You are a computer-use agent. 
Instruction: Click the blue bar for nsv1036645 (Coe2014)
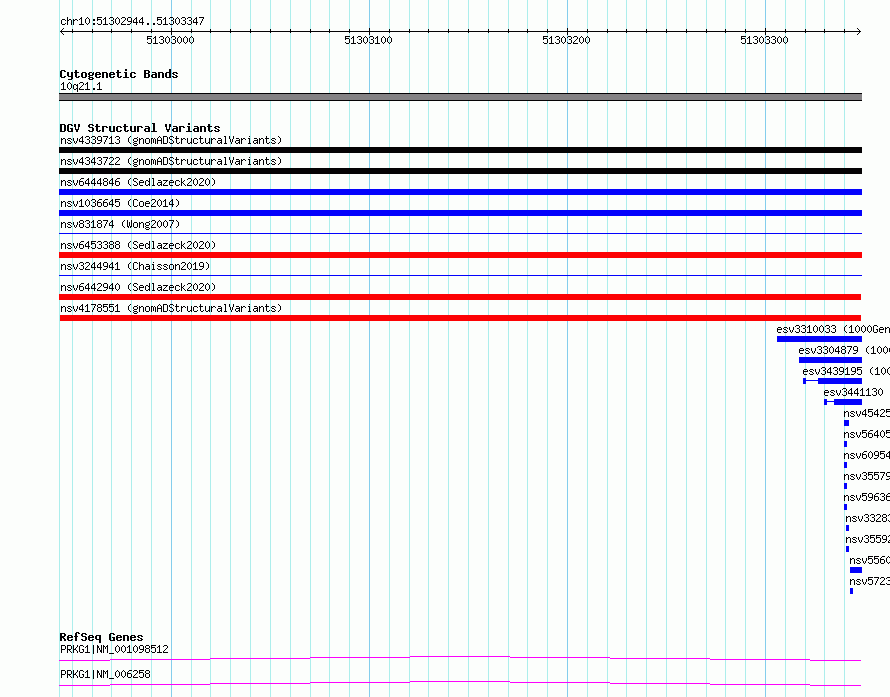[460, 213]
